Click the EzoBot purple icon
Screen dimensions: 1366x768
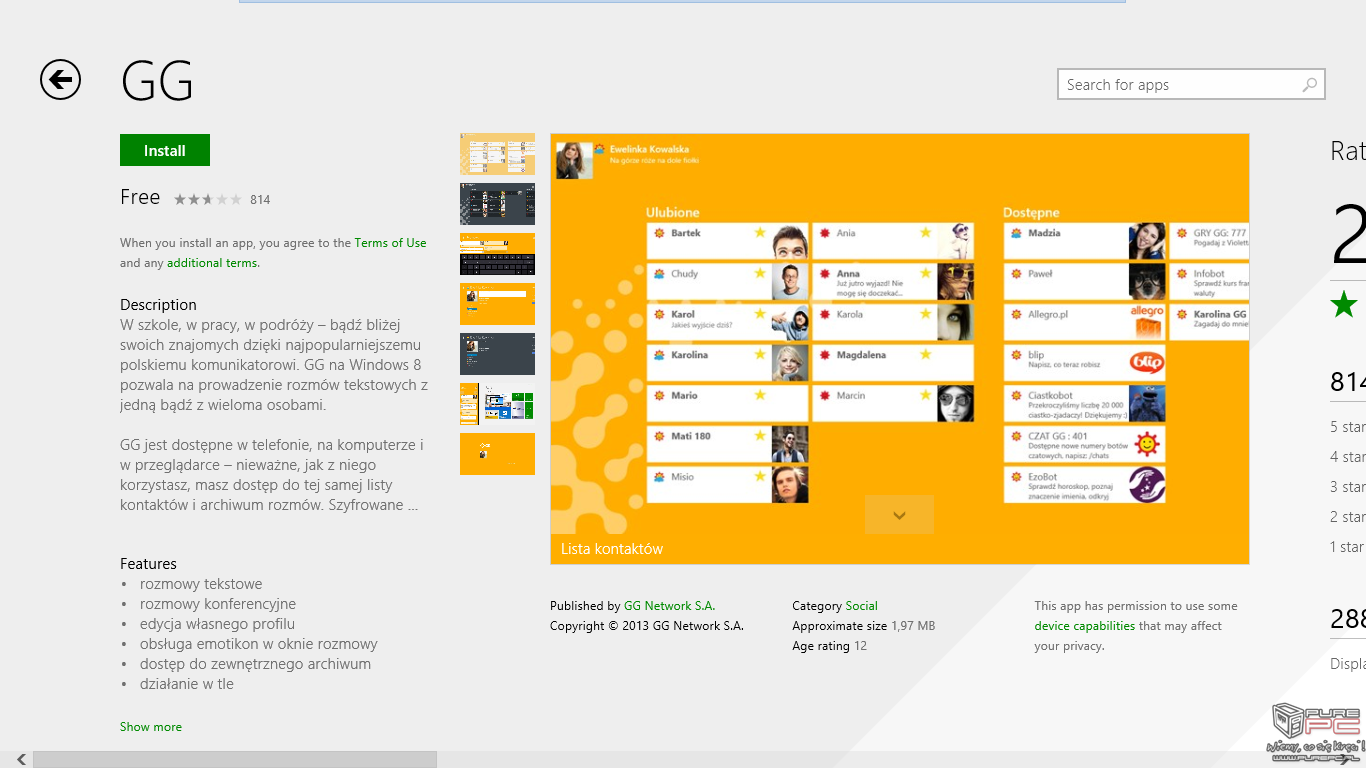point(1147,485)
